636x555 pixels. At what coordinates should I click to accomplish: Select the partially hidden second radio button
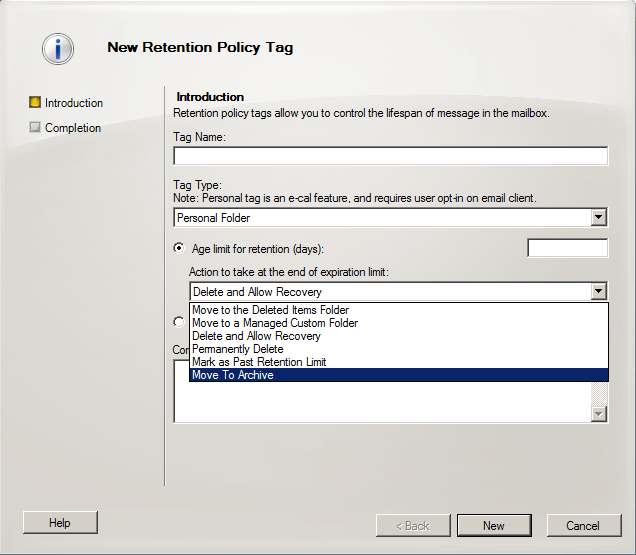tap(179, 322)
